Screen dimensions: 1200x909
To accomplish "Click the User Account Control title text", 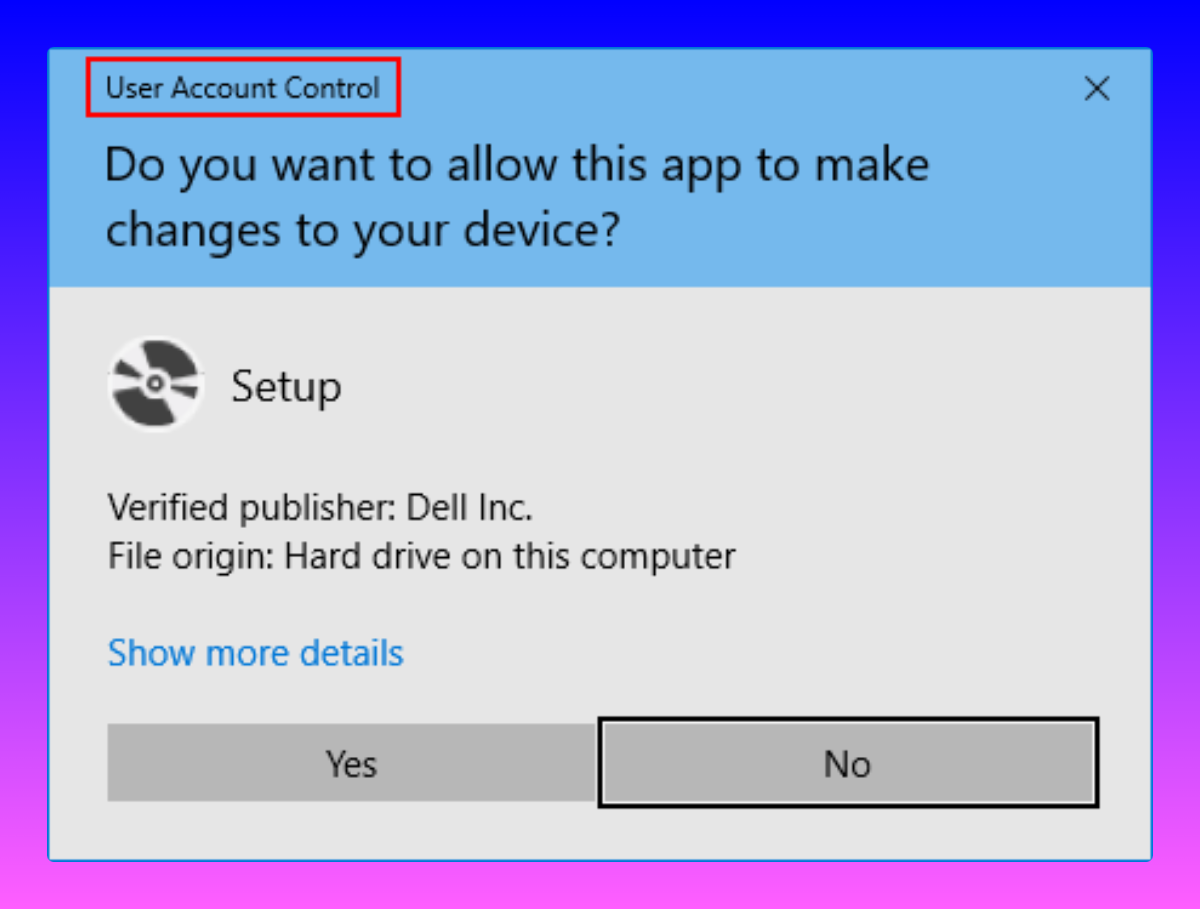I will click(243, 88).
